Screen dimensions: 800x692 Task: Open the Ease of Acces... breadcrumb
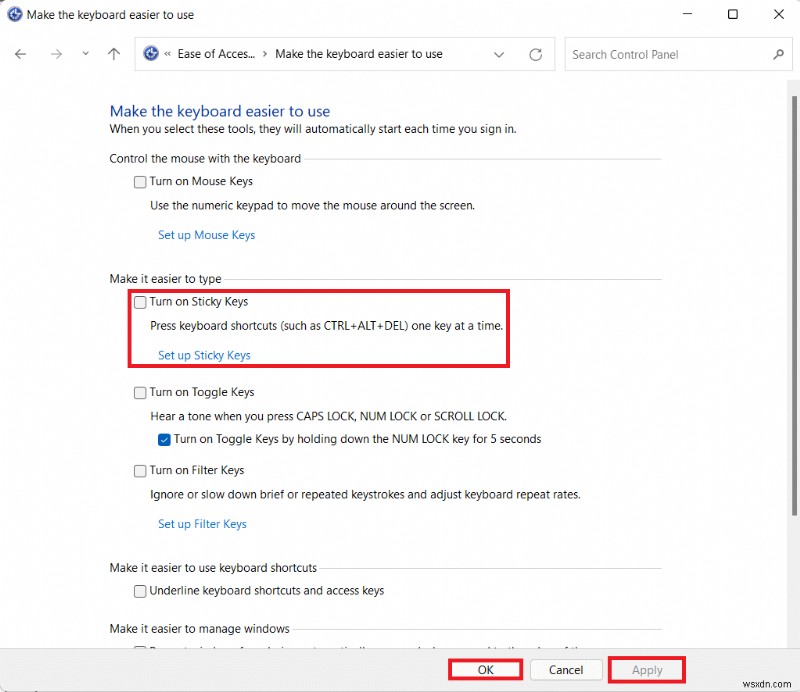click(216, 54)
